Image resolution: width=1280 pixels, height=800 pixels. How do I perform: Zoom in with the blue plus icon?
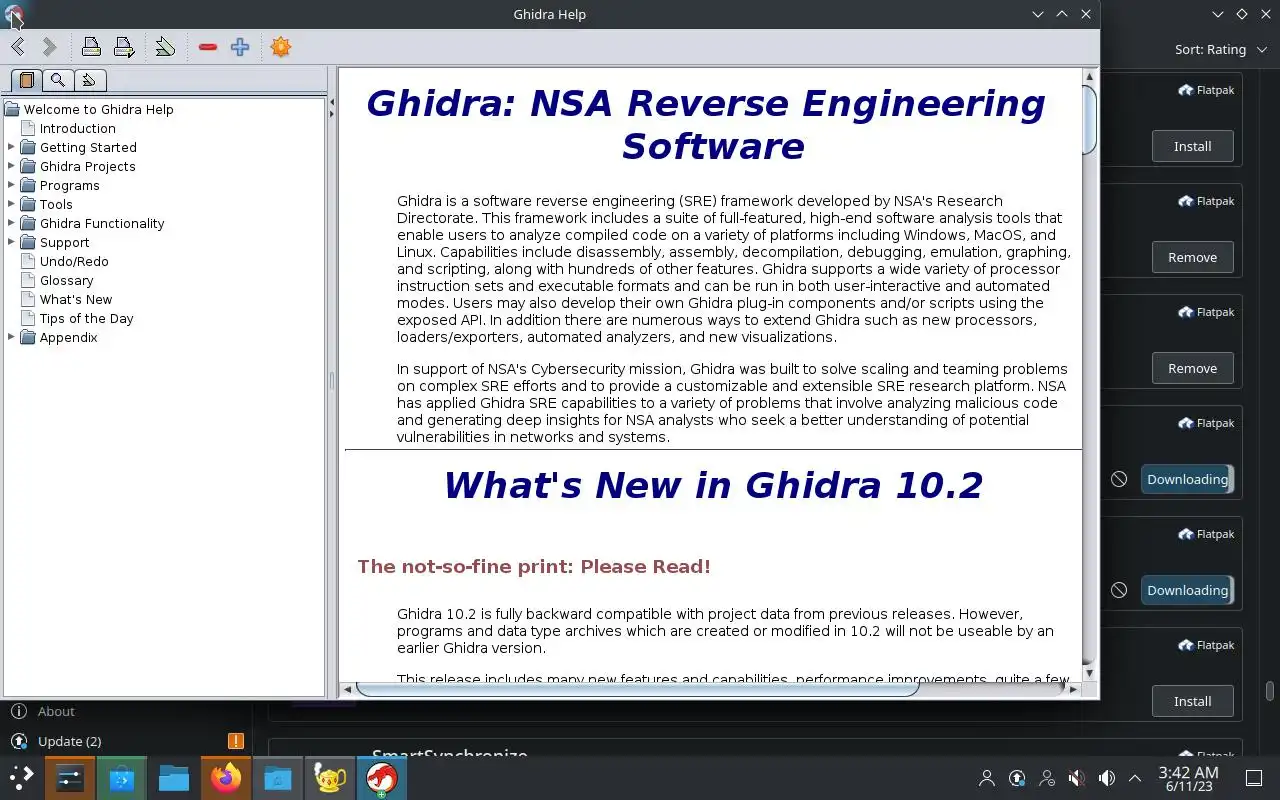pos(240,47)
